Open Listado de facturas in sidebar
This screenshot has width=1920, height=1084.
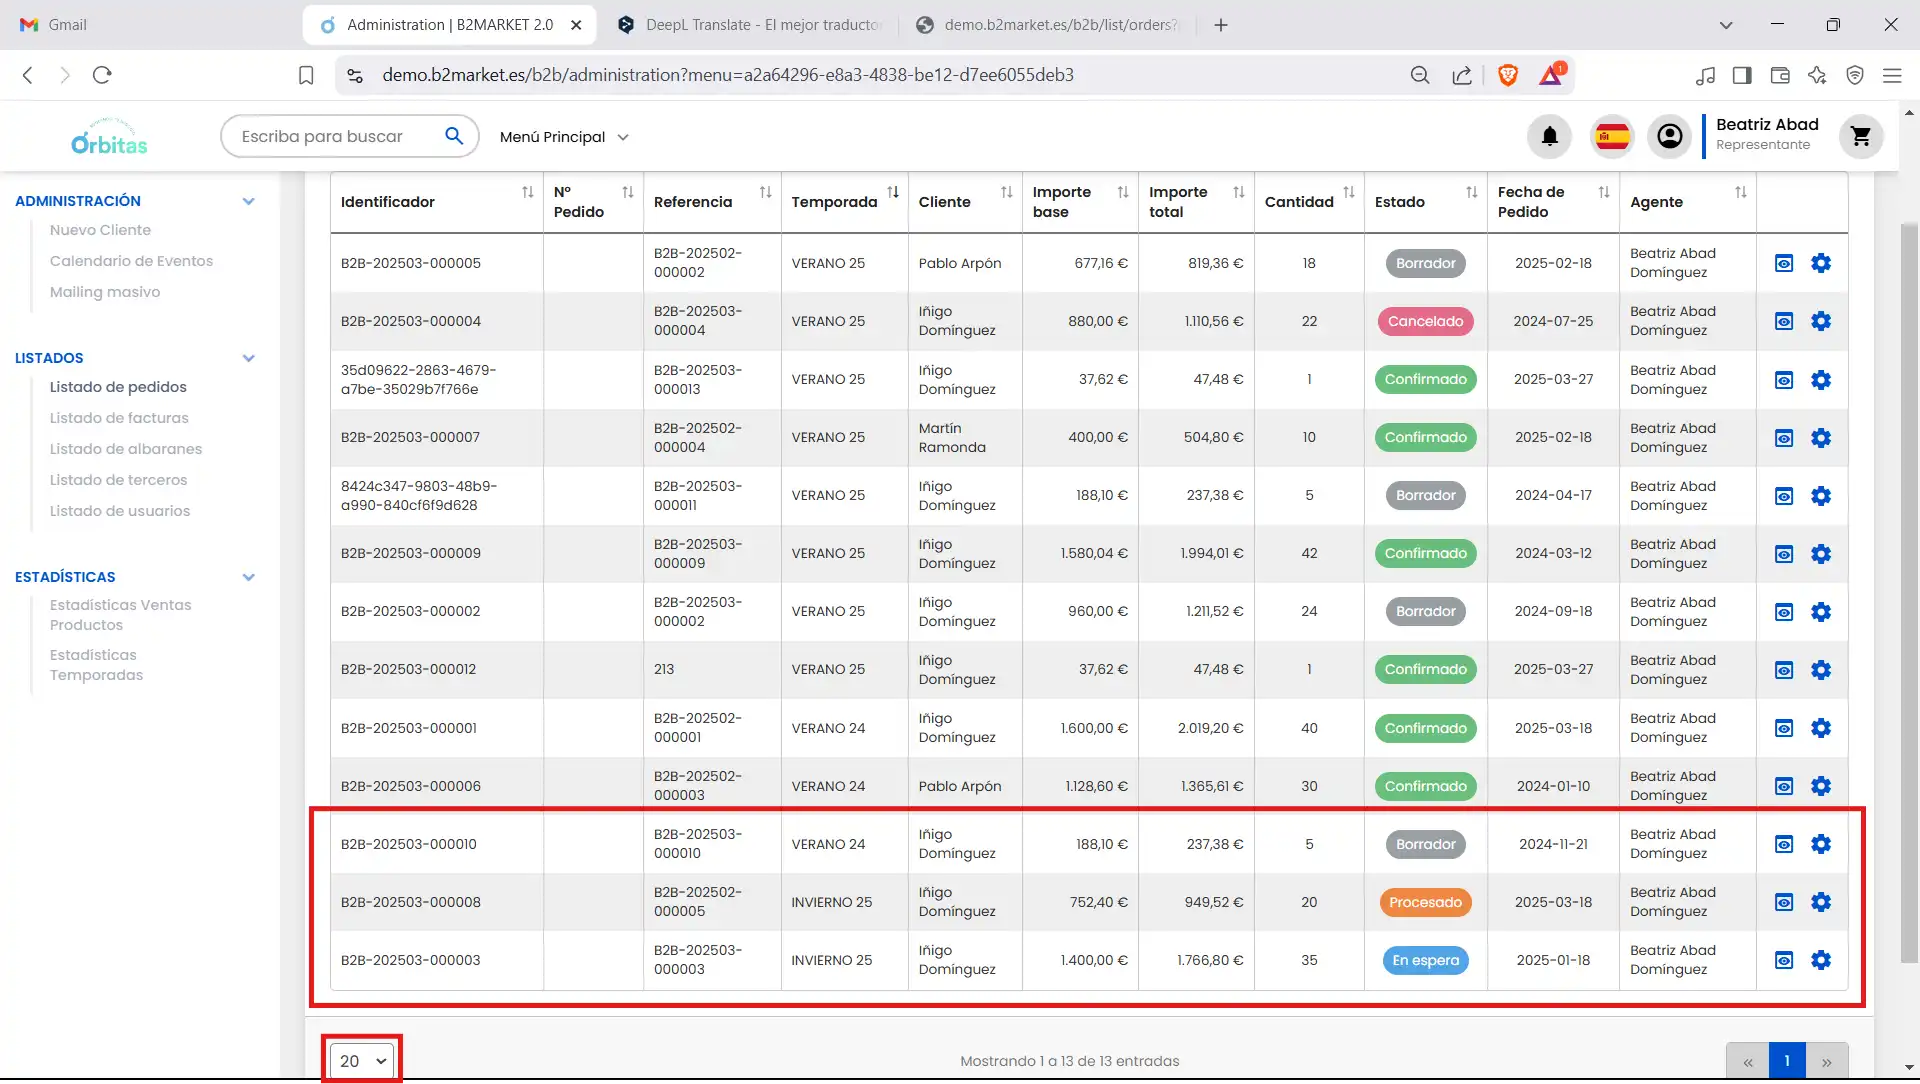[x=119, y=418]
